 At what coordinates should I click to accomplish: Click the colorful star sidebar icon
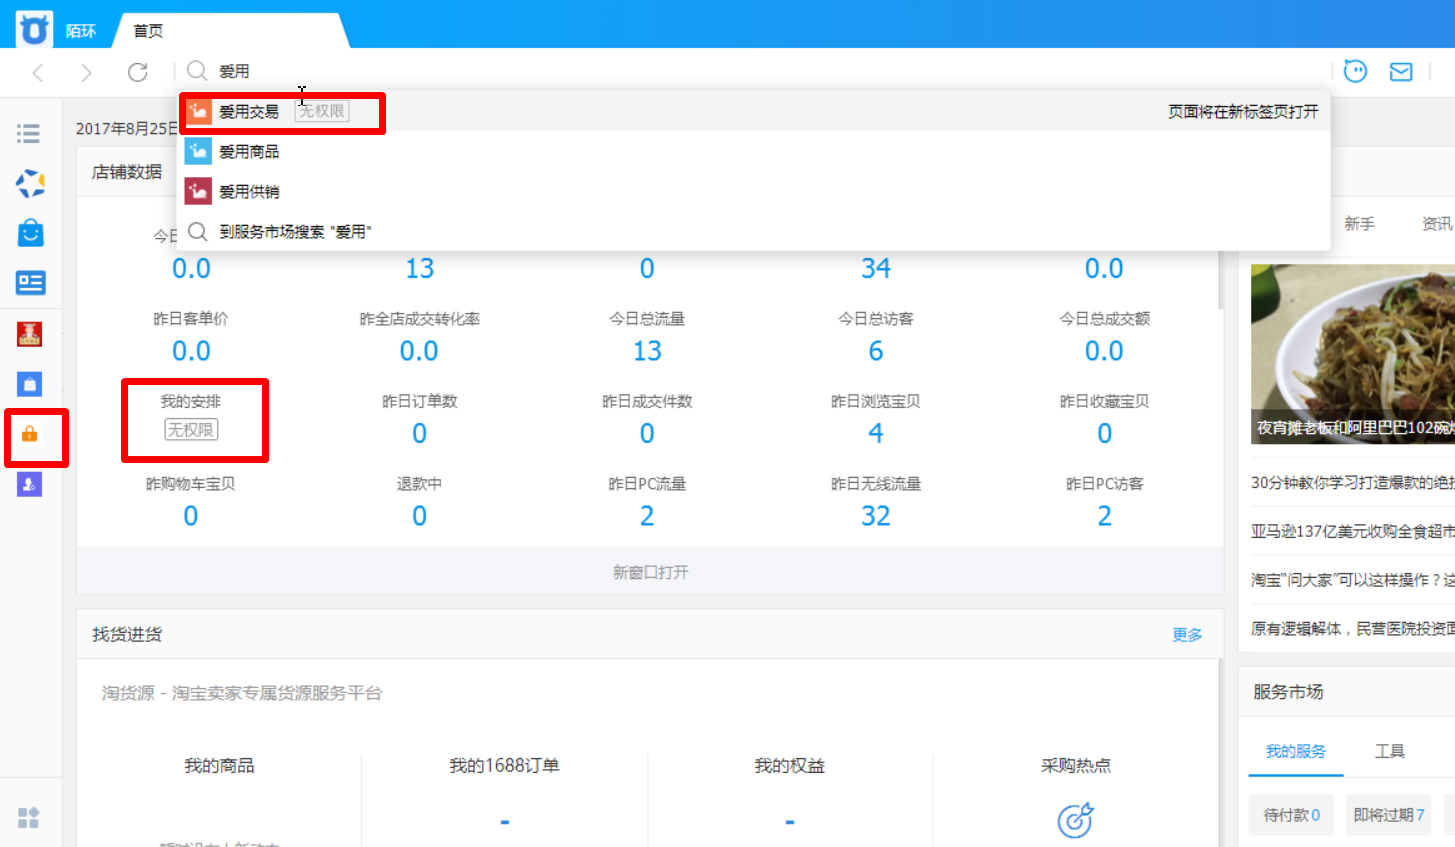tap(30, 183)
